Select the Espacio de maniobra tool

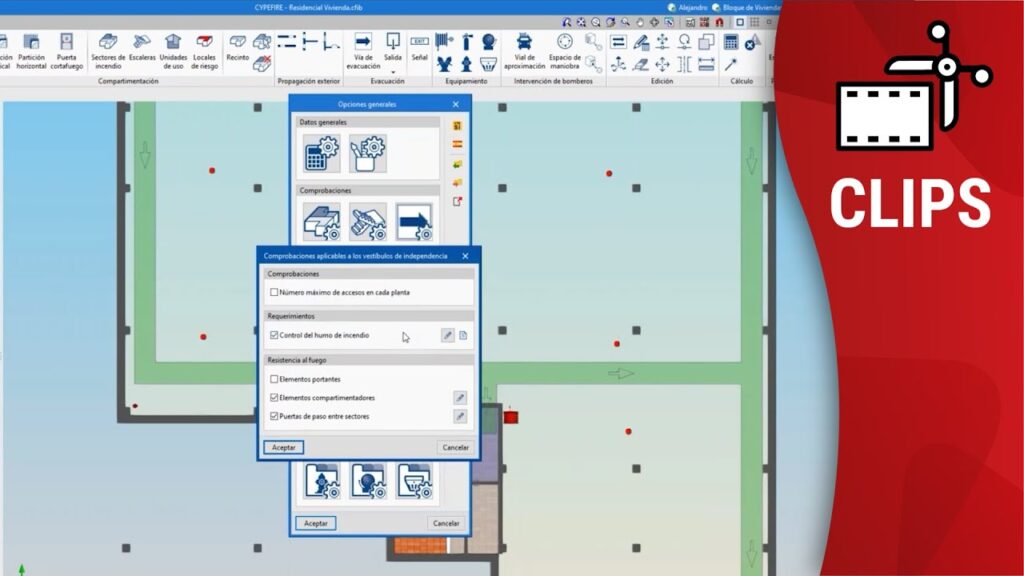coord(565,50)
